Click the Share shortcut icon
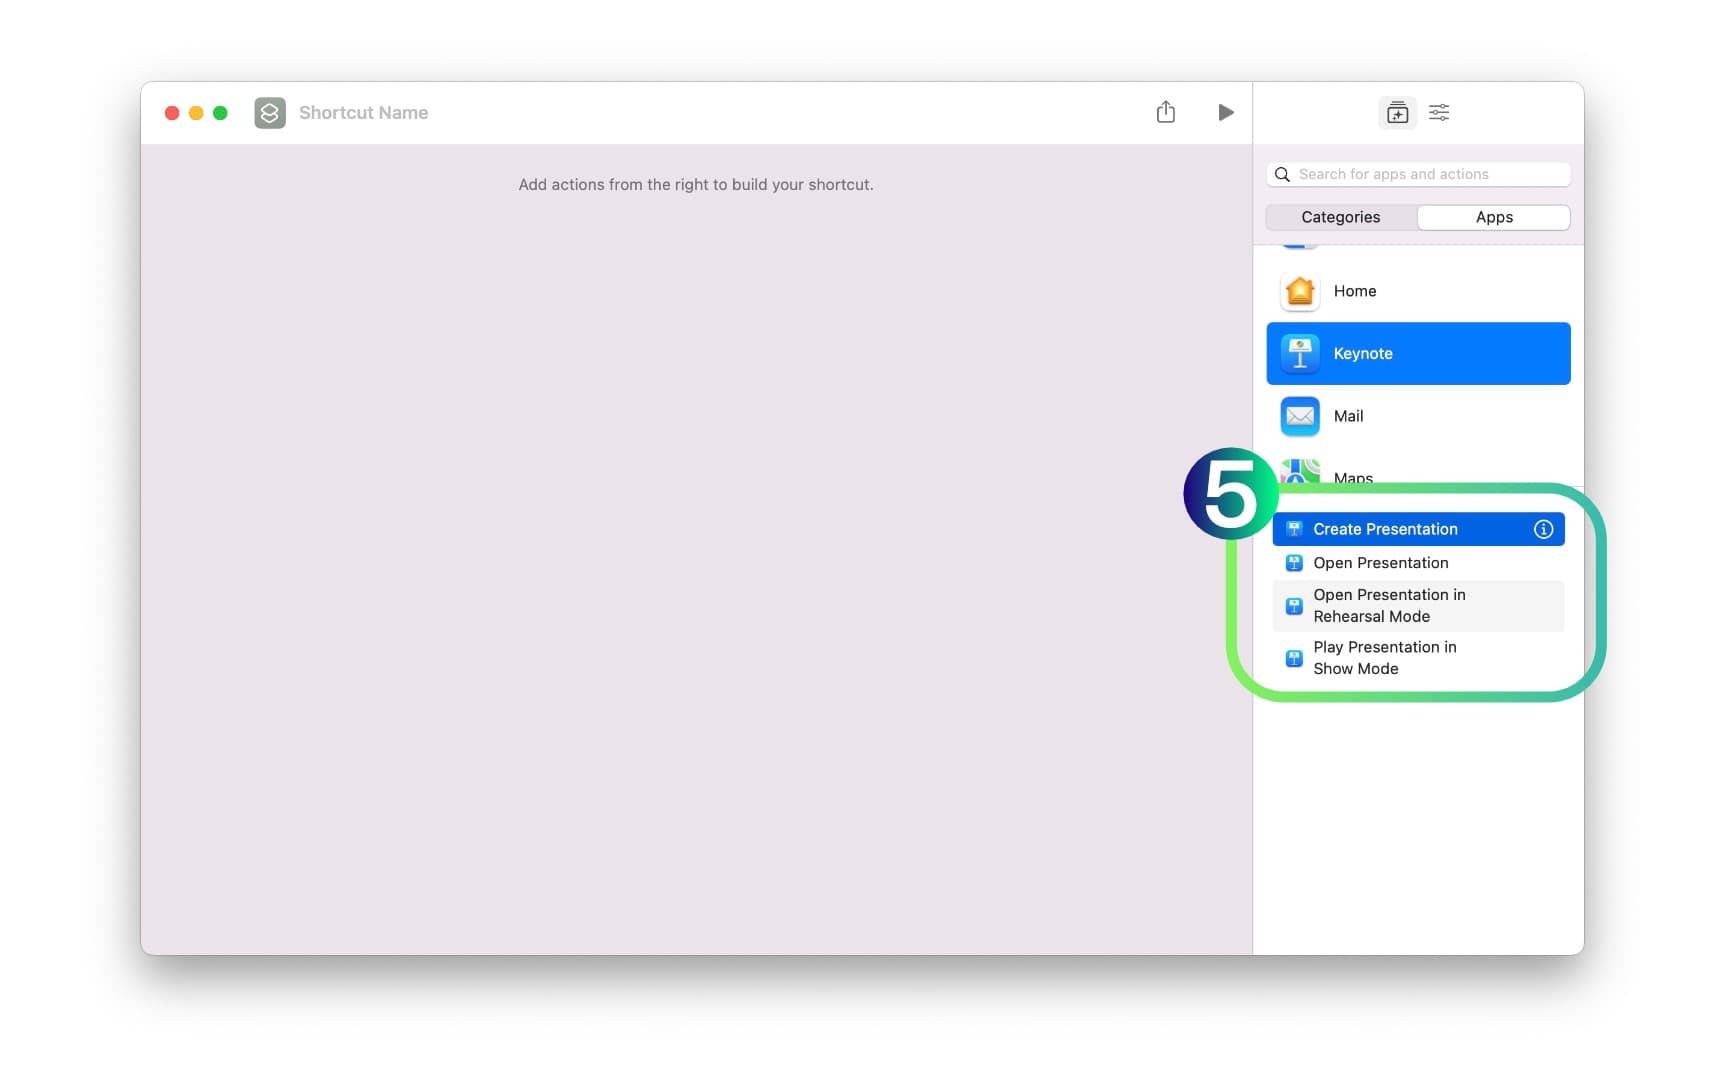 pos(1165,112)
